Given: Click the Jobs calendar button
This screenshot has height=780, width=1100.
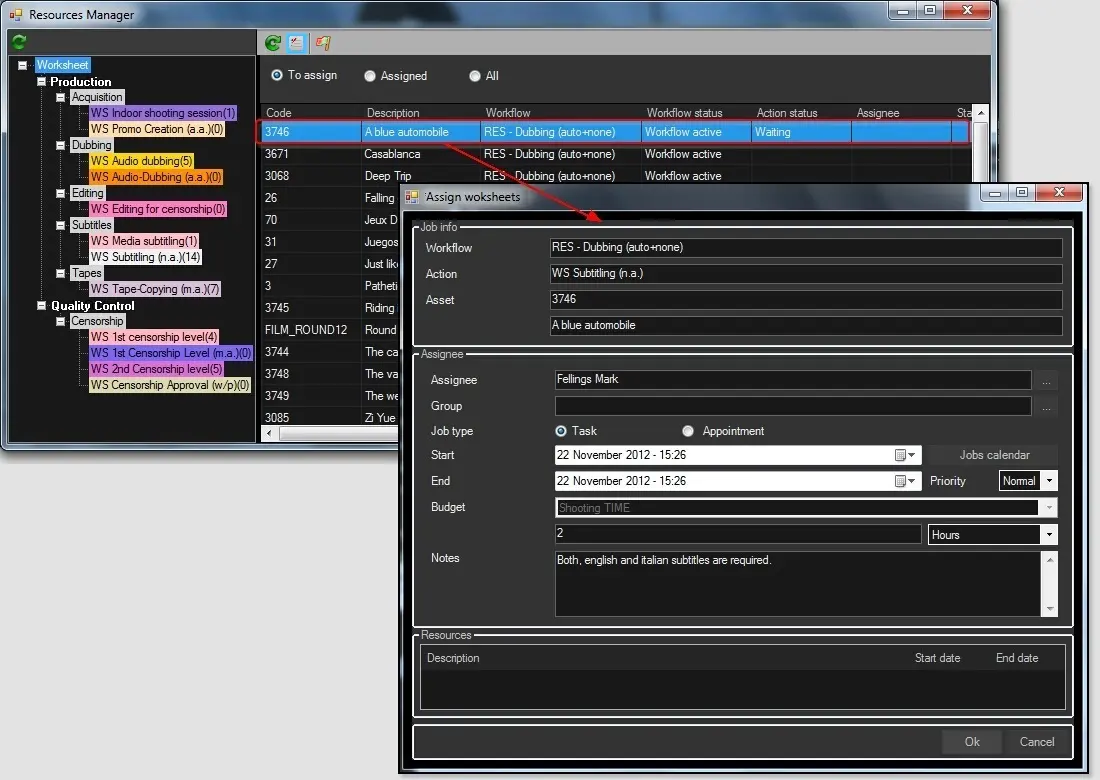Looking at the screenshot, I should point(993,455).
